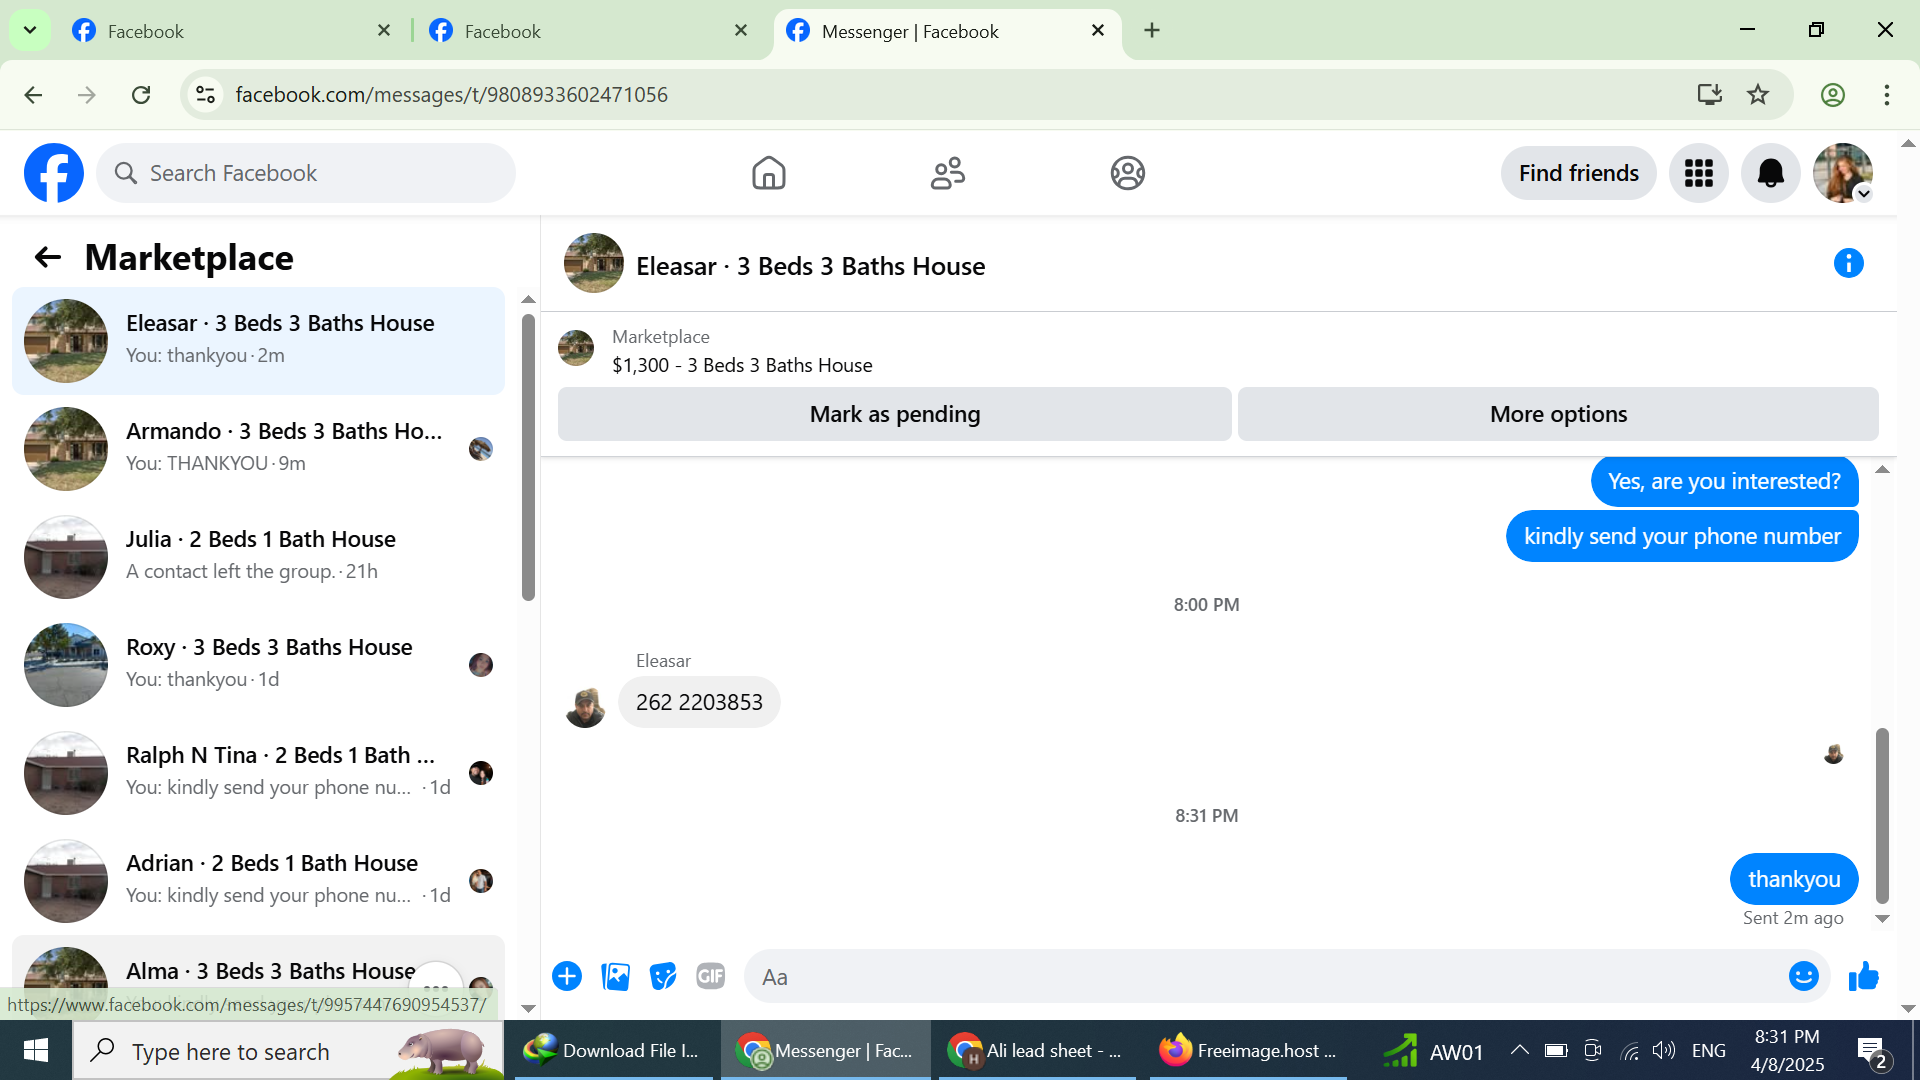Open more actions plus icon in composer

point(567,976)
